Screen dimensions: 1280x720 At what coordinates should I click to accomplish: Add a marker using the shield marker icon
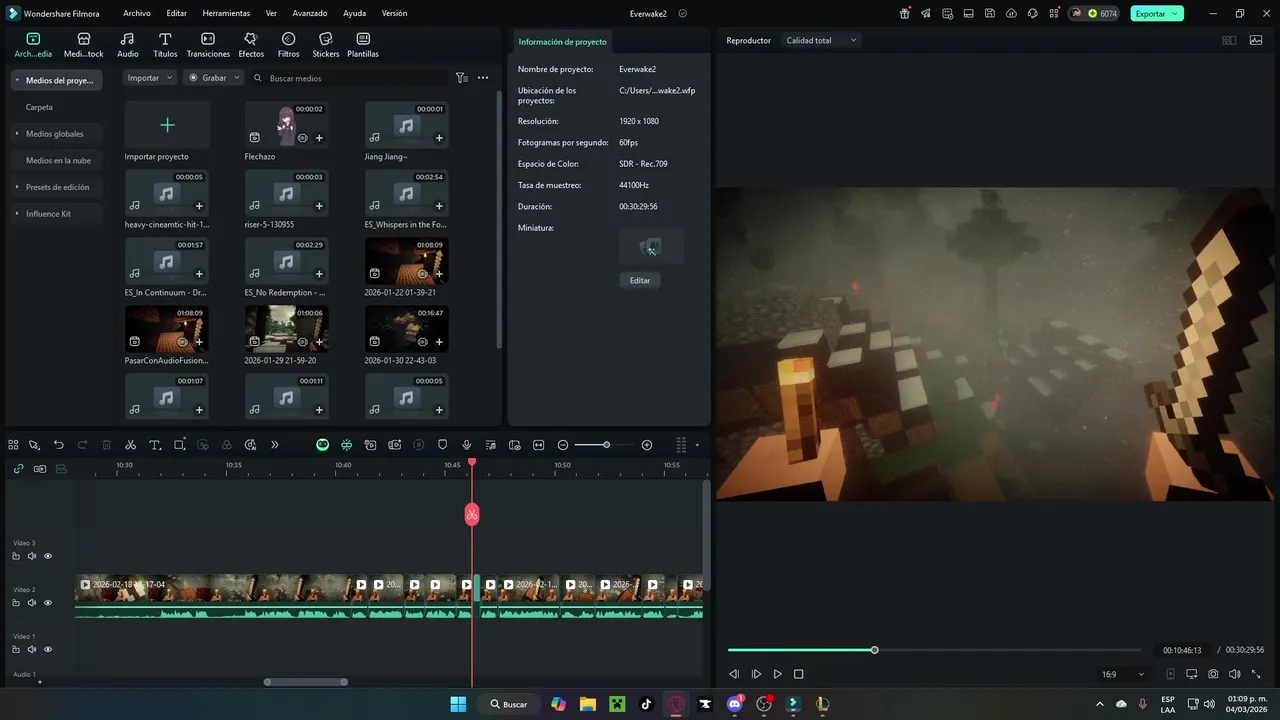click(x=442, y=445)
